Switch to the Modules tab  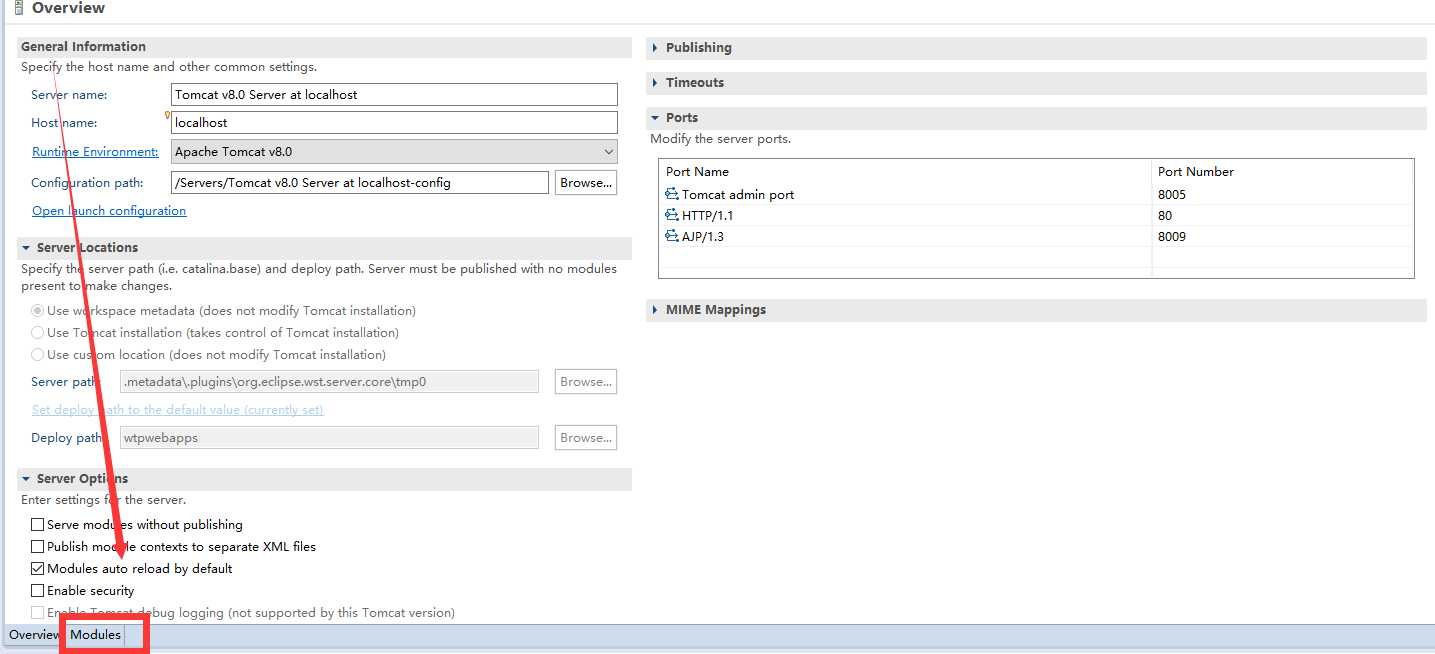[95, 634]
